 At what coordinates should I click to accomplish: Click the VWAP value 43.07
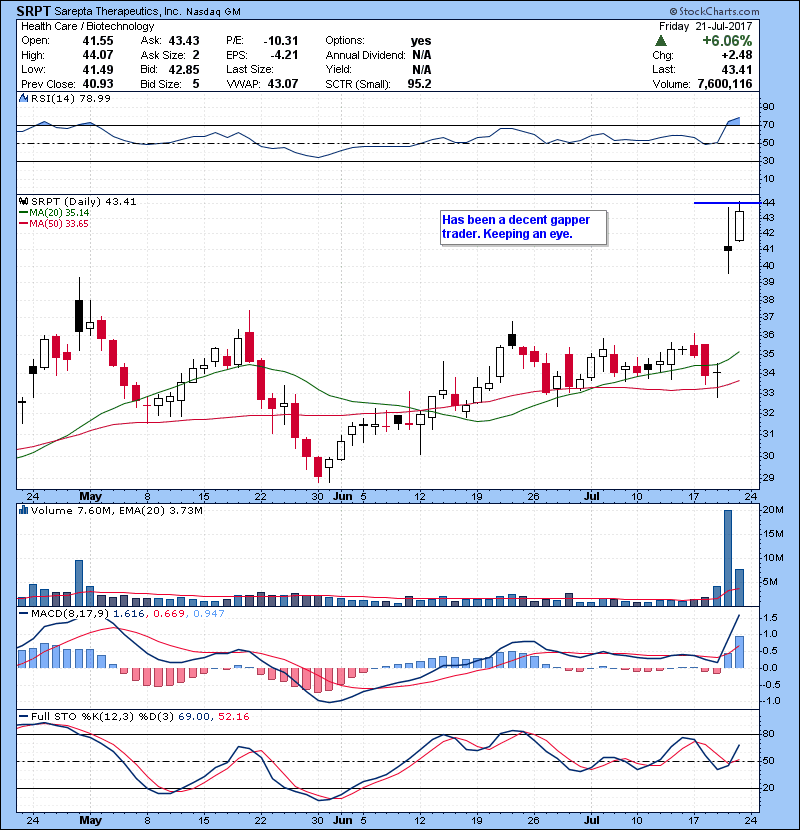pyautogui.click(x=283, y=84)
